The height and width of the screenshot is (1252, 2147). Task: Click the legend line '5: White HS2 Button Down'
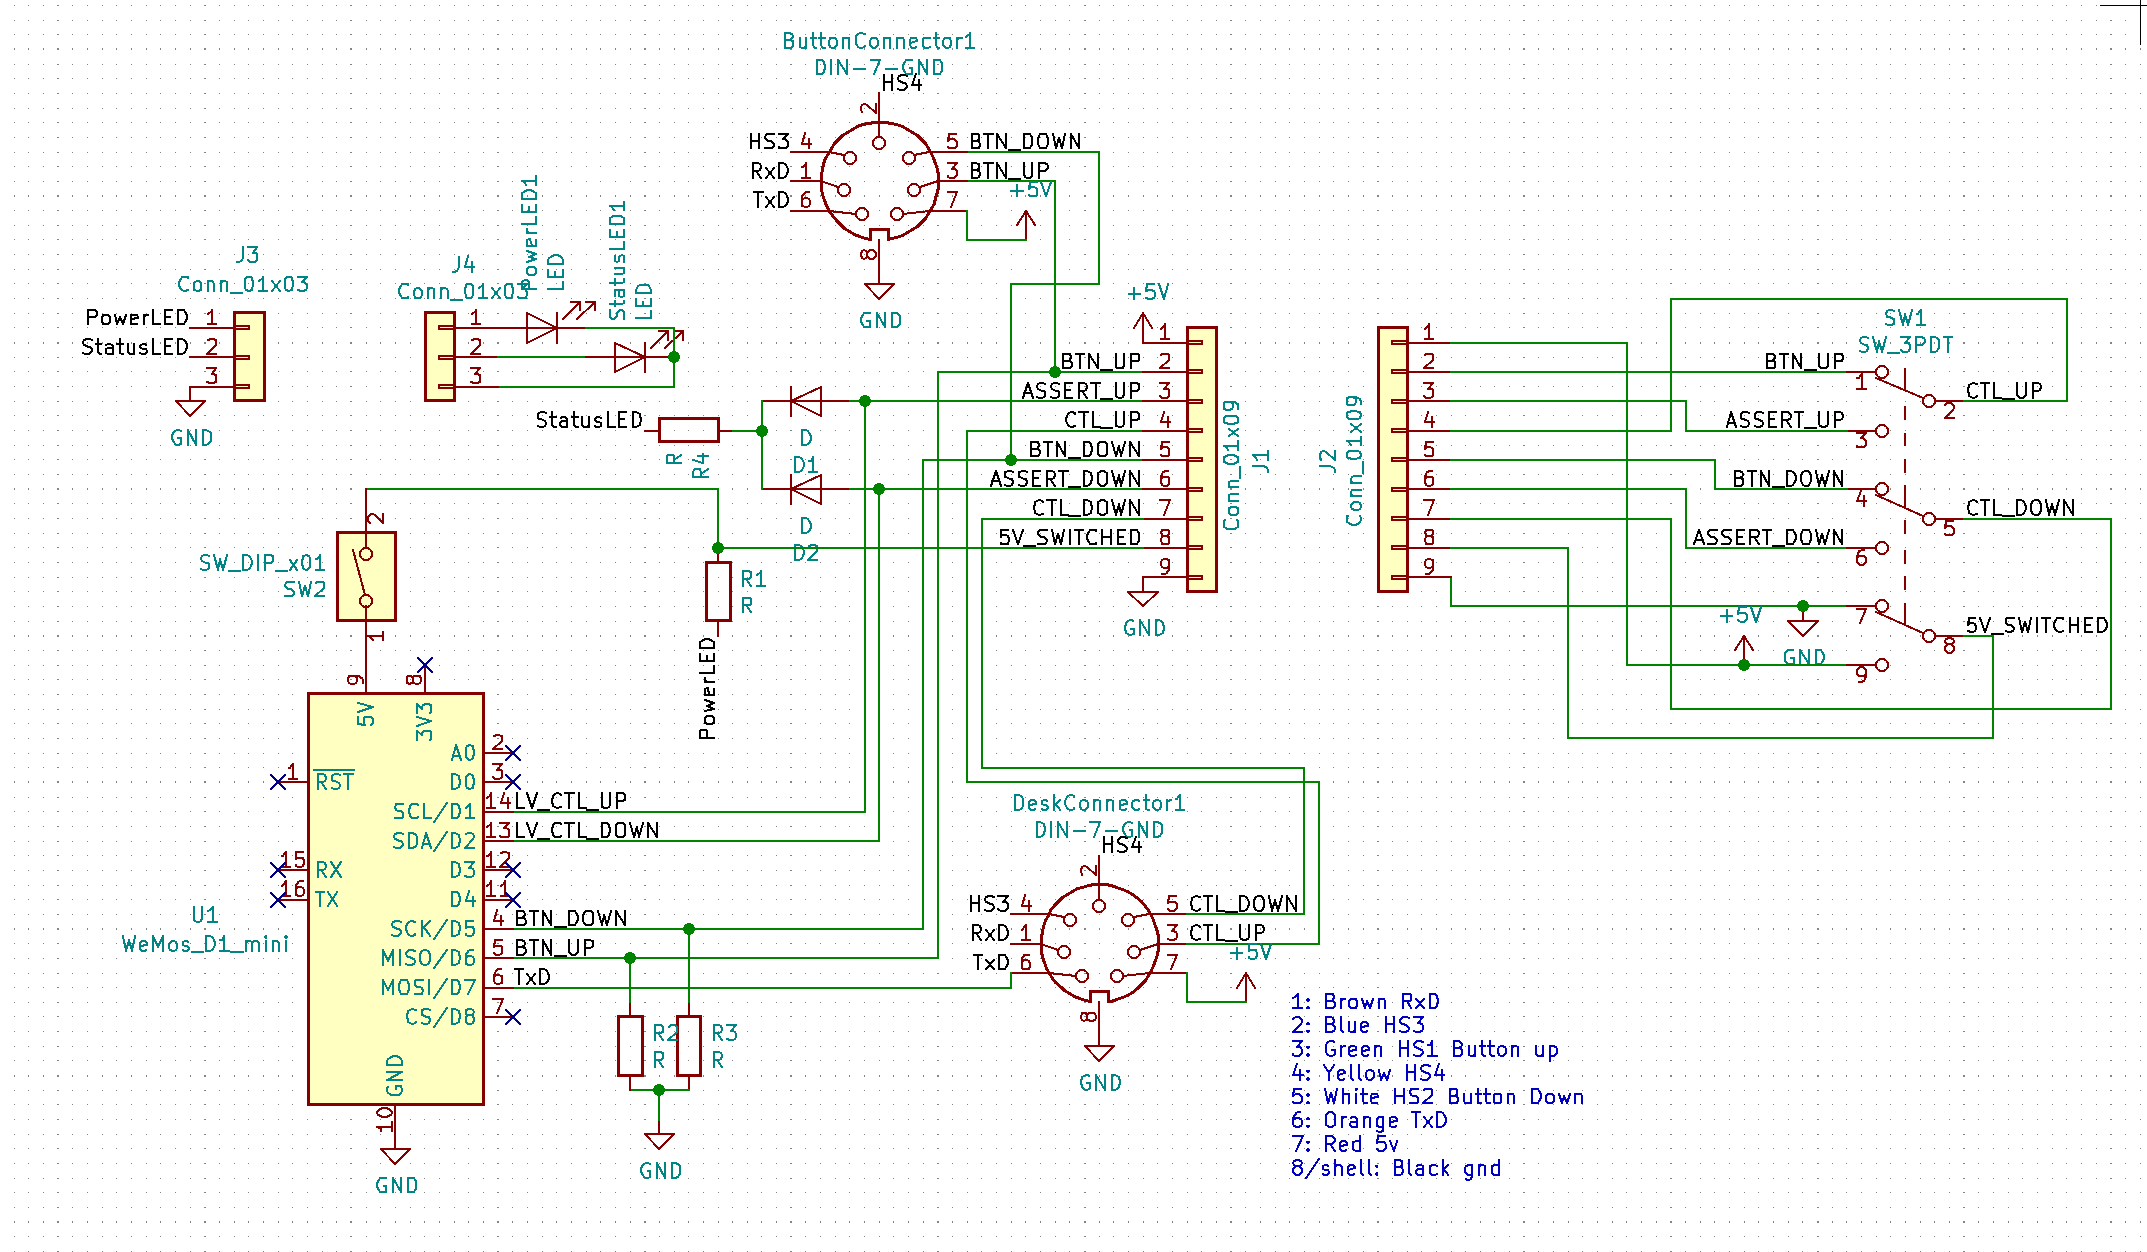pyautogui.click(x=1437, y=1097)
